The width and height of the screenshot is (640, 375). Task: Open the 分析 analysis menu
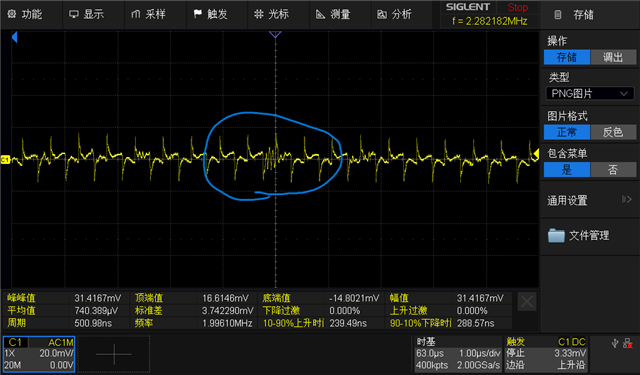[x=394, y=14]
